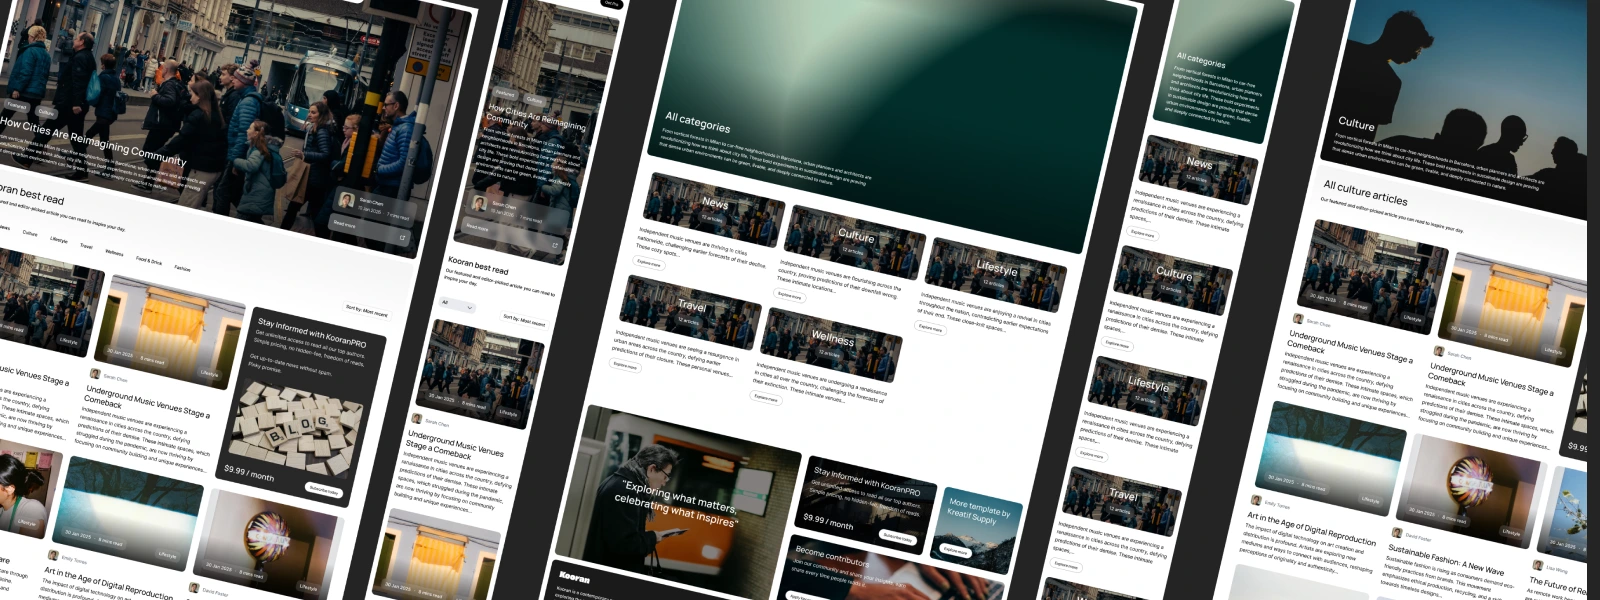Screen dimensions: 1600x600
Task: Click Explore more under Culture on desktop categories
Action: [x=790, y=295]
